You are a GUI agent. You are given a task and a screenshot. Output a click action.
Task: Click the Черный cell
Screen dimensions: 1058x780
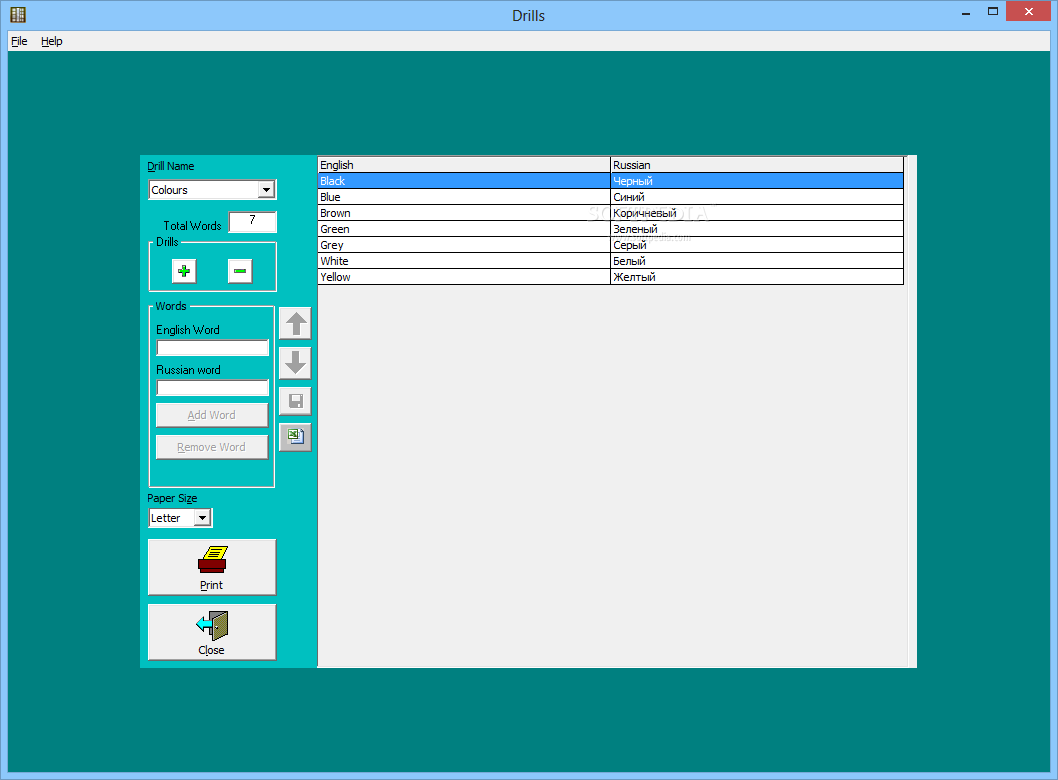[x=757, y=181]
